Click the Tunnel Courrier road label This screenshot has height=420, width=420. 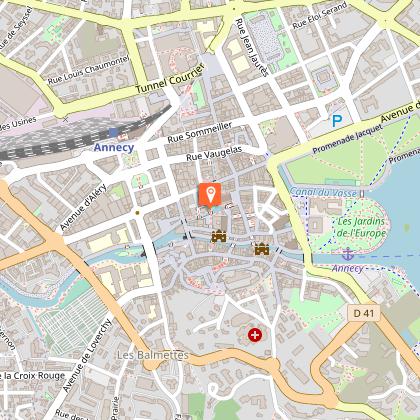coord(170,79)
